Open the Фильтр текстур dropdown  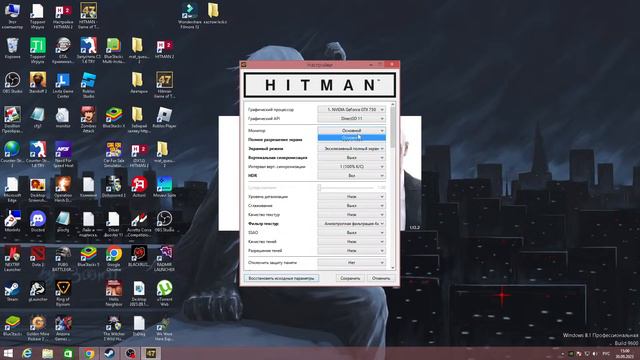tap(351, 224)
